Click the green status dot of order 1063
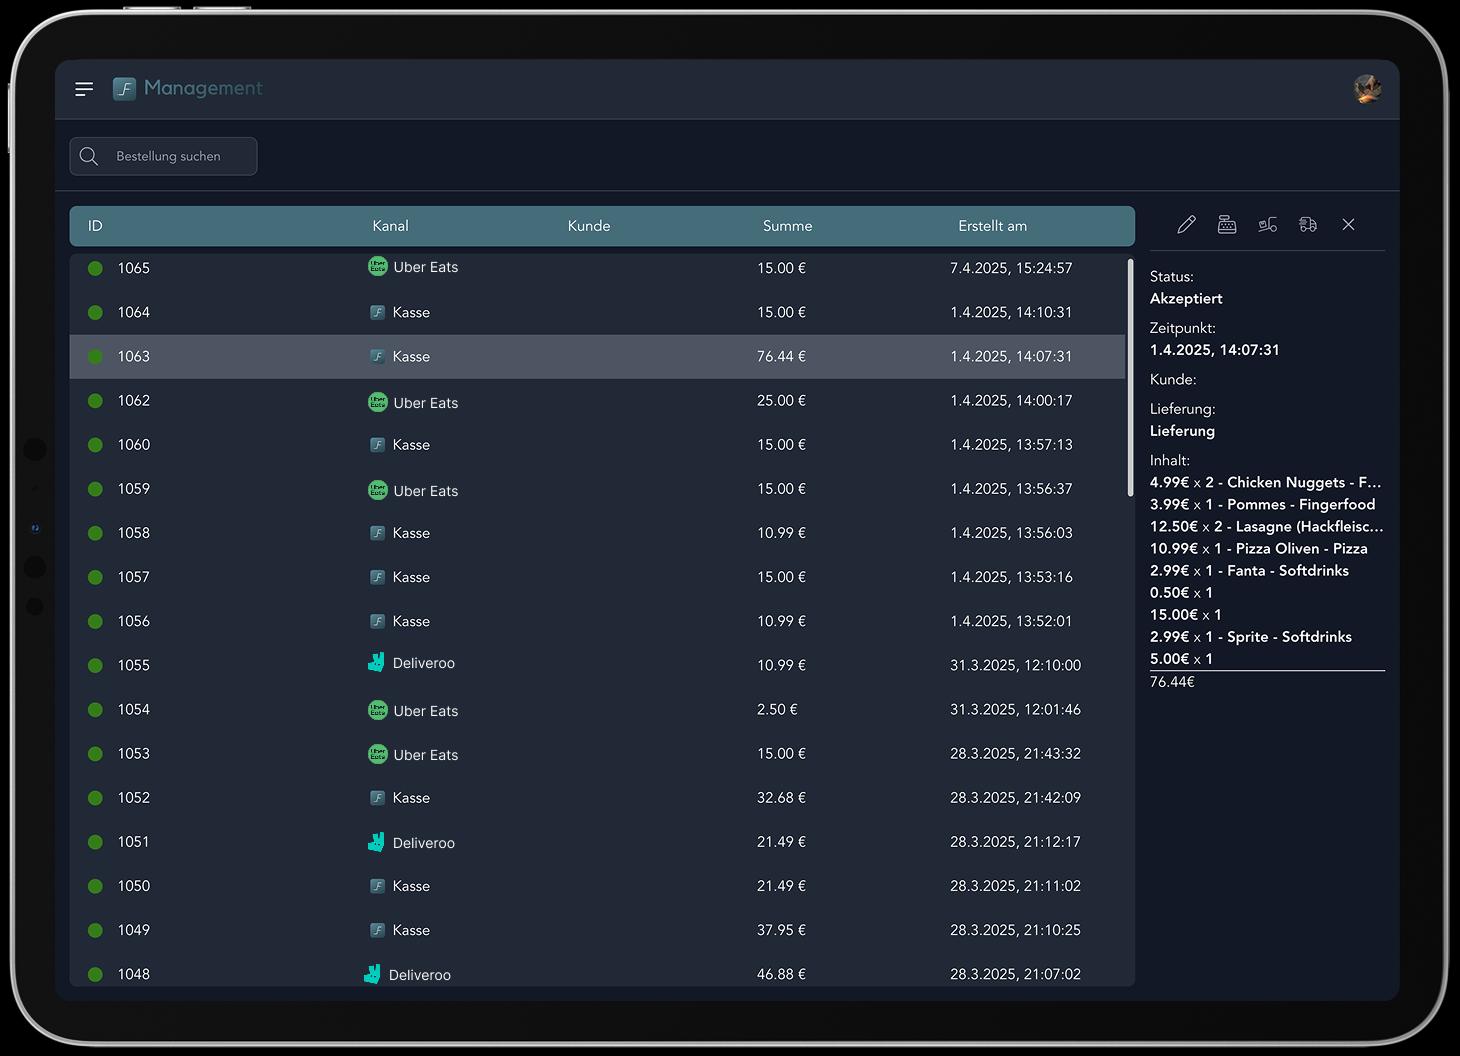Screen dimensions: 1460x1056 pyautogui.click(x=95, y=356)
